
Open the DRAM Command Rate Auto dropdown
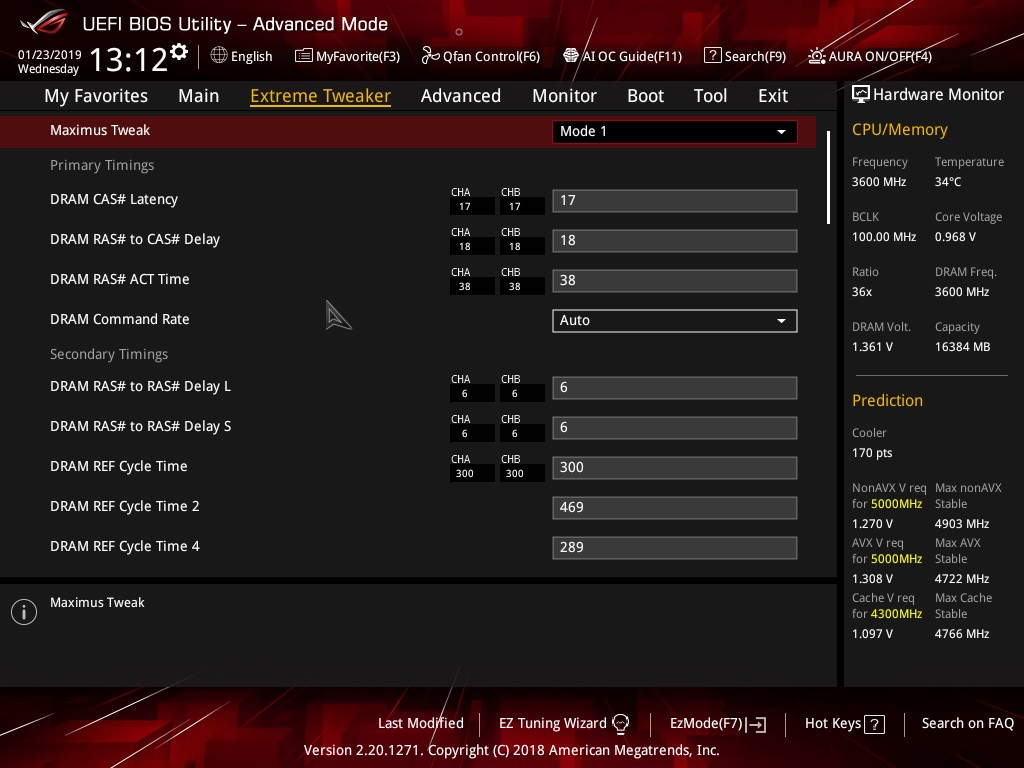click(x=675, y=321)
